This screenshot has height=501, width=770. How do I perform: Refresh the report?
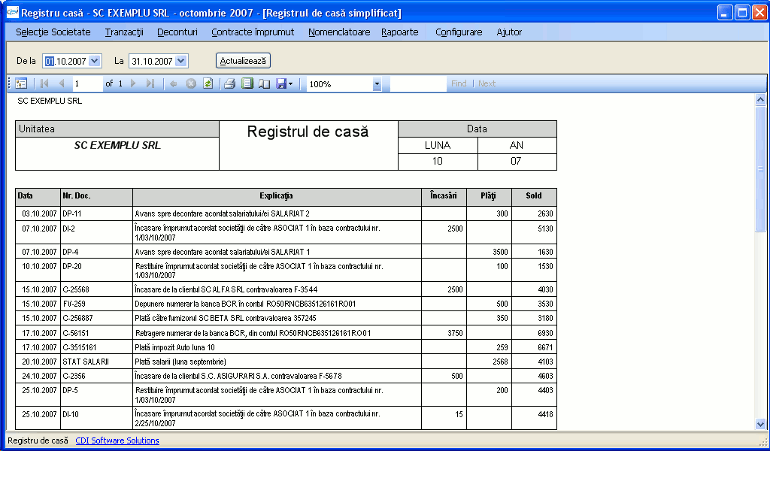point(208,84)
